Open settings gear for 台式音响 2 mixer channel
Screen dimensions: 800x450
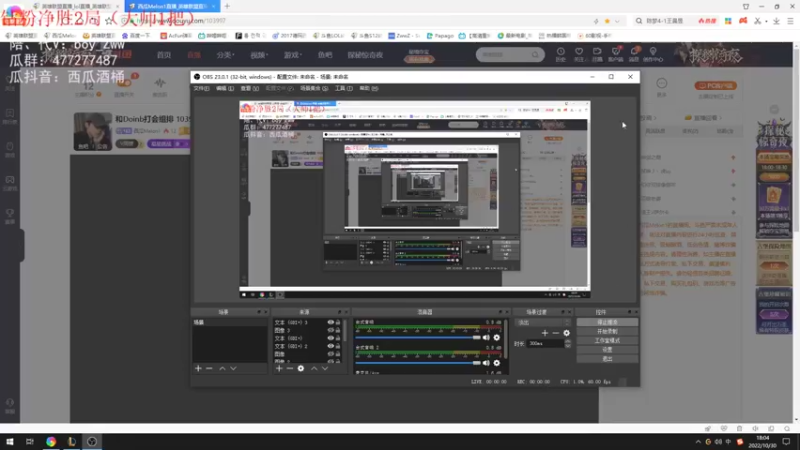click(x=496, y=363)
